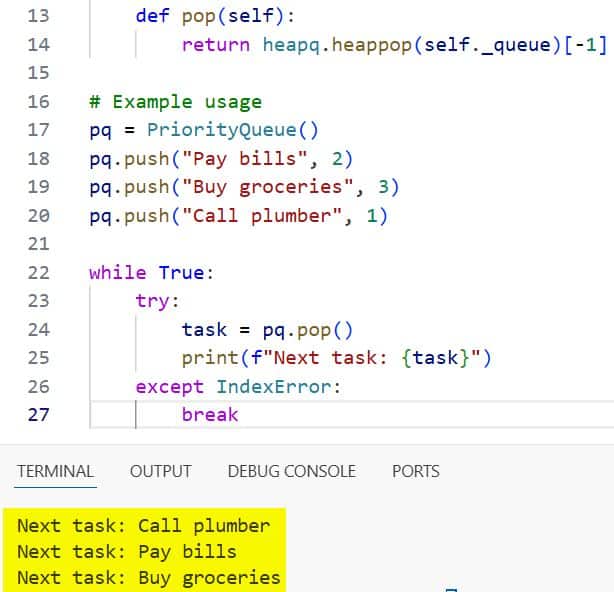Screen dimensions: 614x592
Task: Click line number 26 in gutter
Action: [x=38, y=387]
